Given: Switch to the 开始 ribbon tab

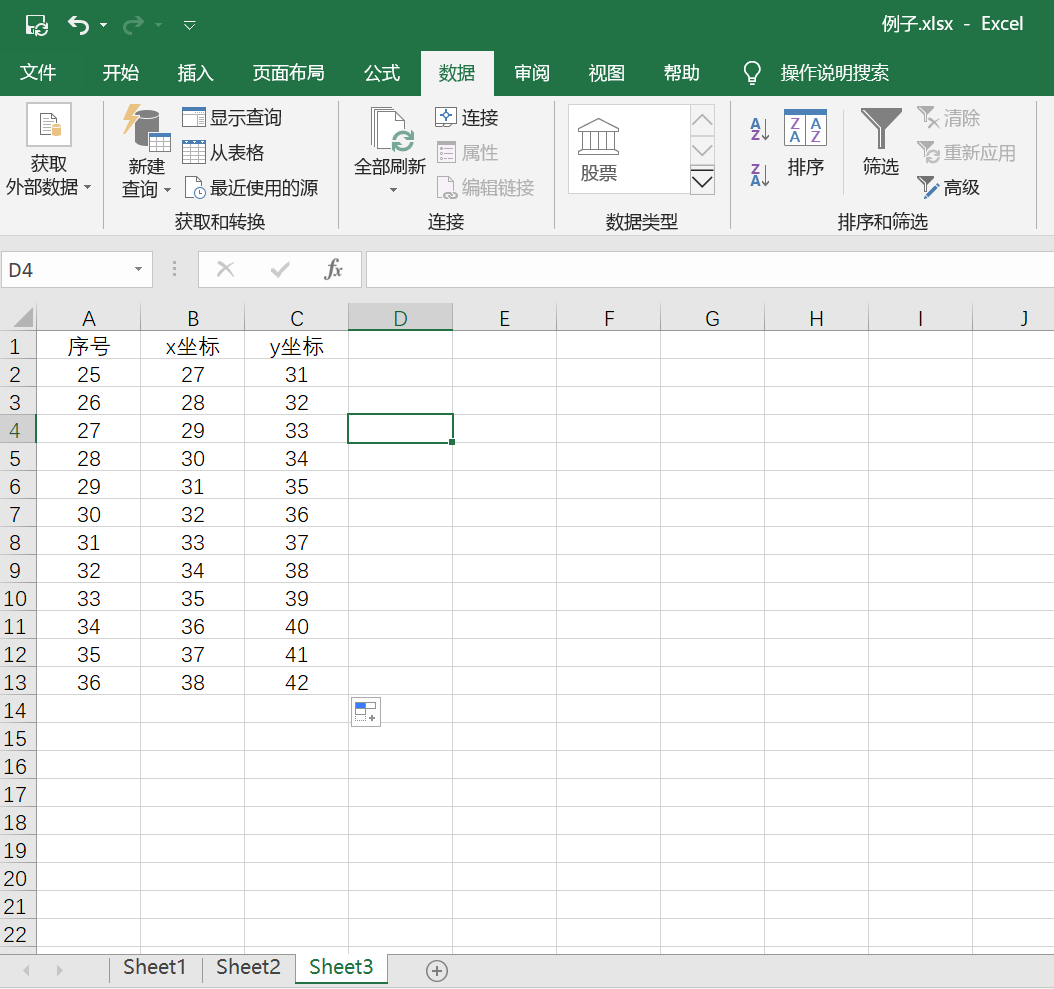Looking at the screenshot, I should 121,73.
